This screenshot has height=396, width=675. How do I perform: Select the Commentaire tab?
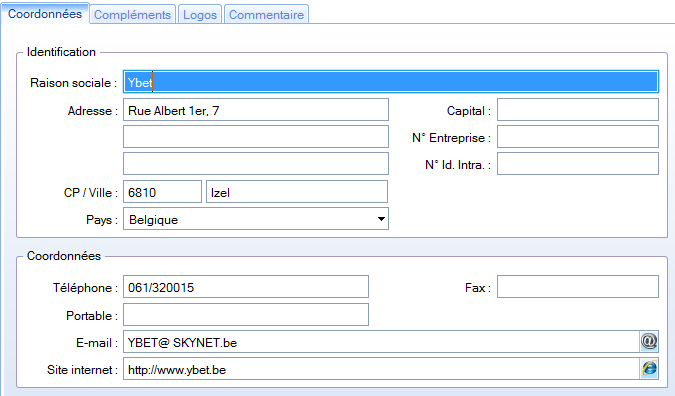[266, 14]
